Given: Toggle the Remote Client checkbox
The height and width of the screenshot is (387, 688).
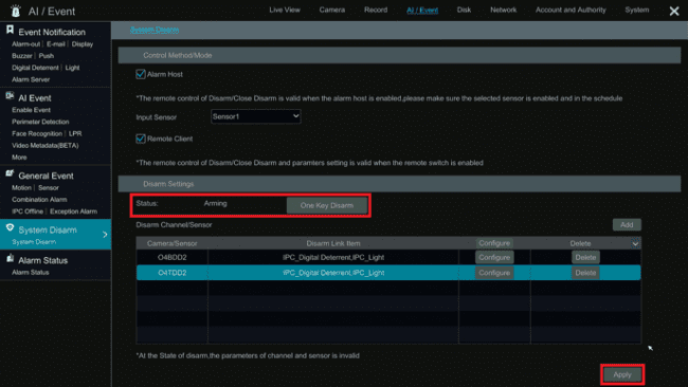Looking at the screenshot, I should pyautogui.click(x=140, y=139).
